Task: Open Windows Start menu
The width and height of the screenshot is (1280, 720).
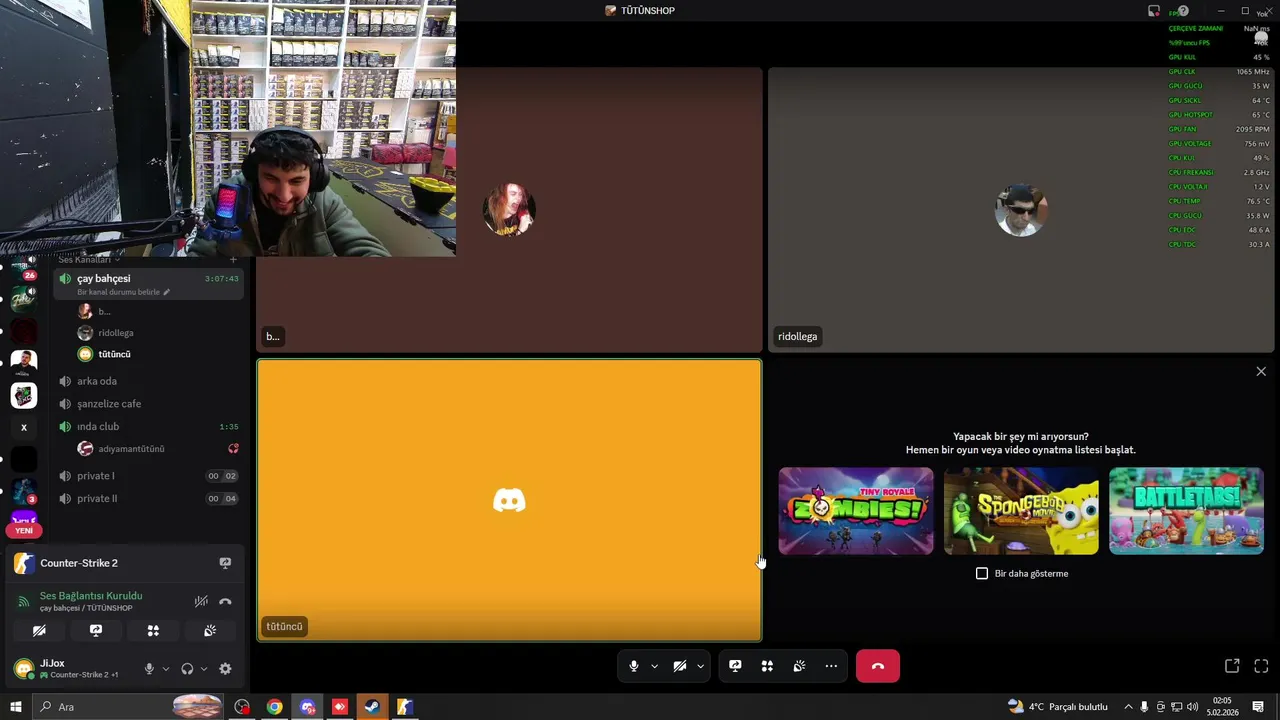Action: point(15,707)
